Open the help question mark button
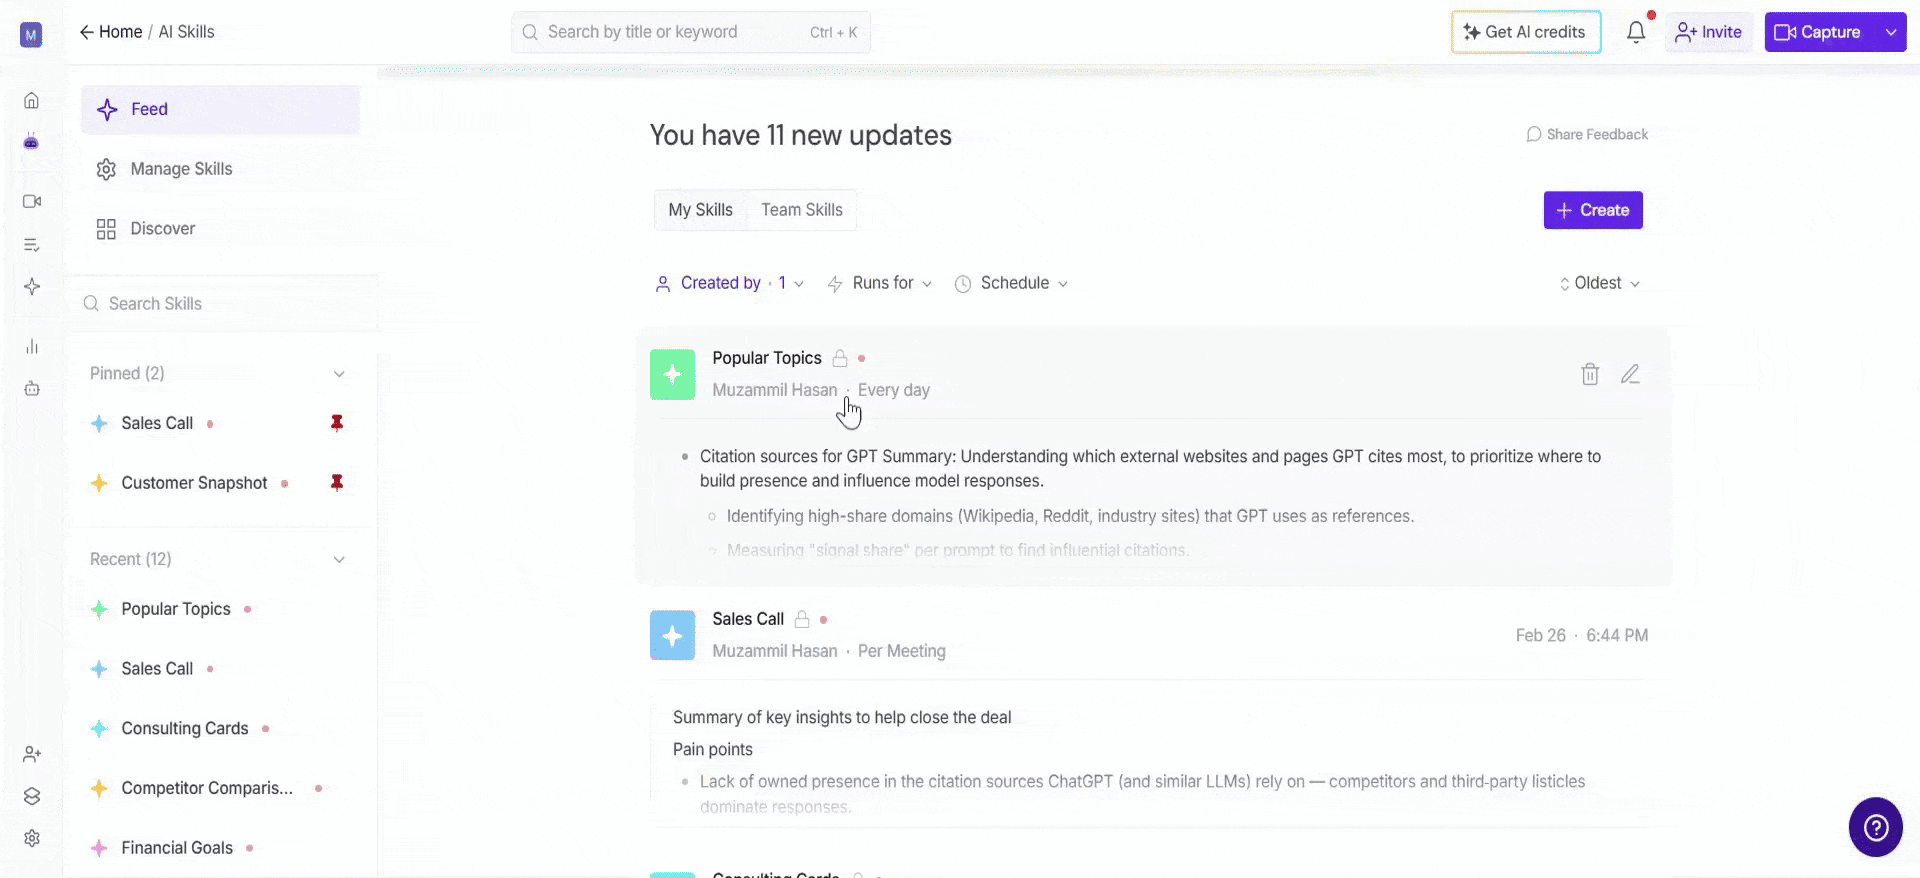1920x878 pixels. pyautogui.click(x=1875, y=827)
